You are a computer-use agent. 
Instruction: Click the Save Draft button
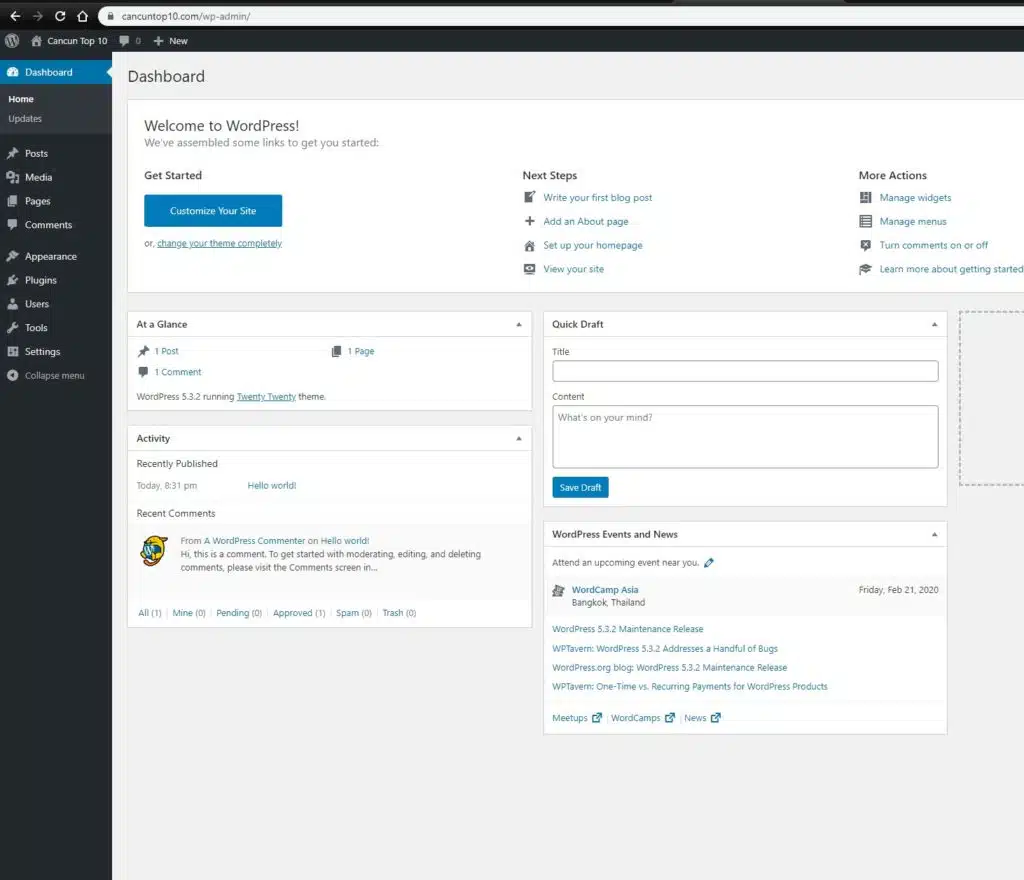click(580, 488)
